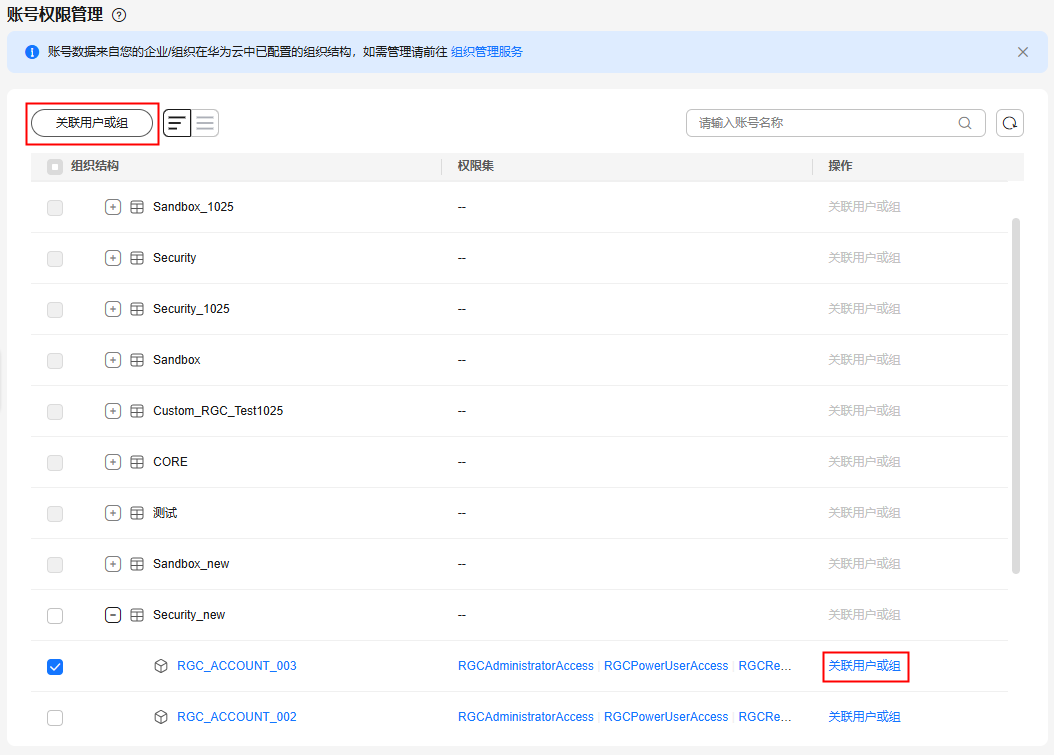The height and width of the screenshot is (755, 1054).
Task: Uncheck the RGC_ACCOUNT_003 checkbox
Action: point(55,667)
